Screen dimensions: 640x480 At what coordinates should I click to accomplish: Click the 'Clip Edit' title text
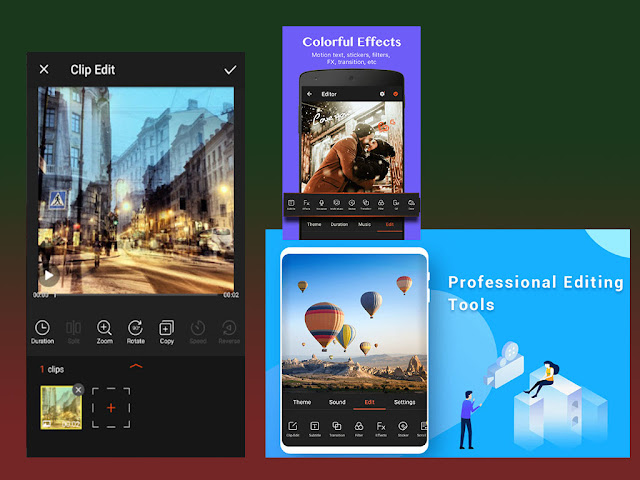(x=93, y=70)
